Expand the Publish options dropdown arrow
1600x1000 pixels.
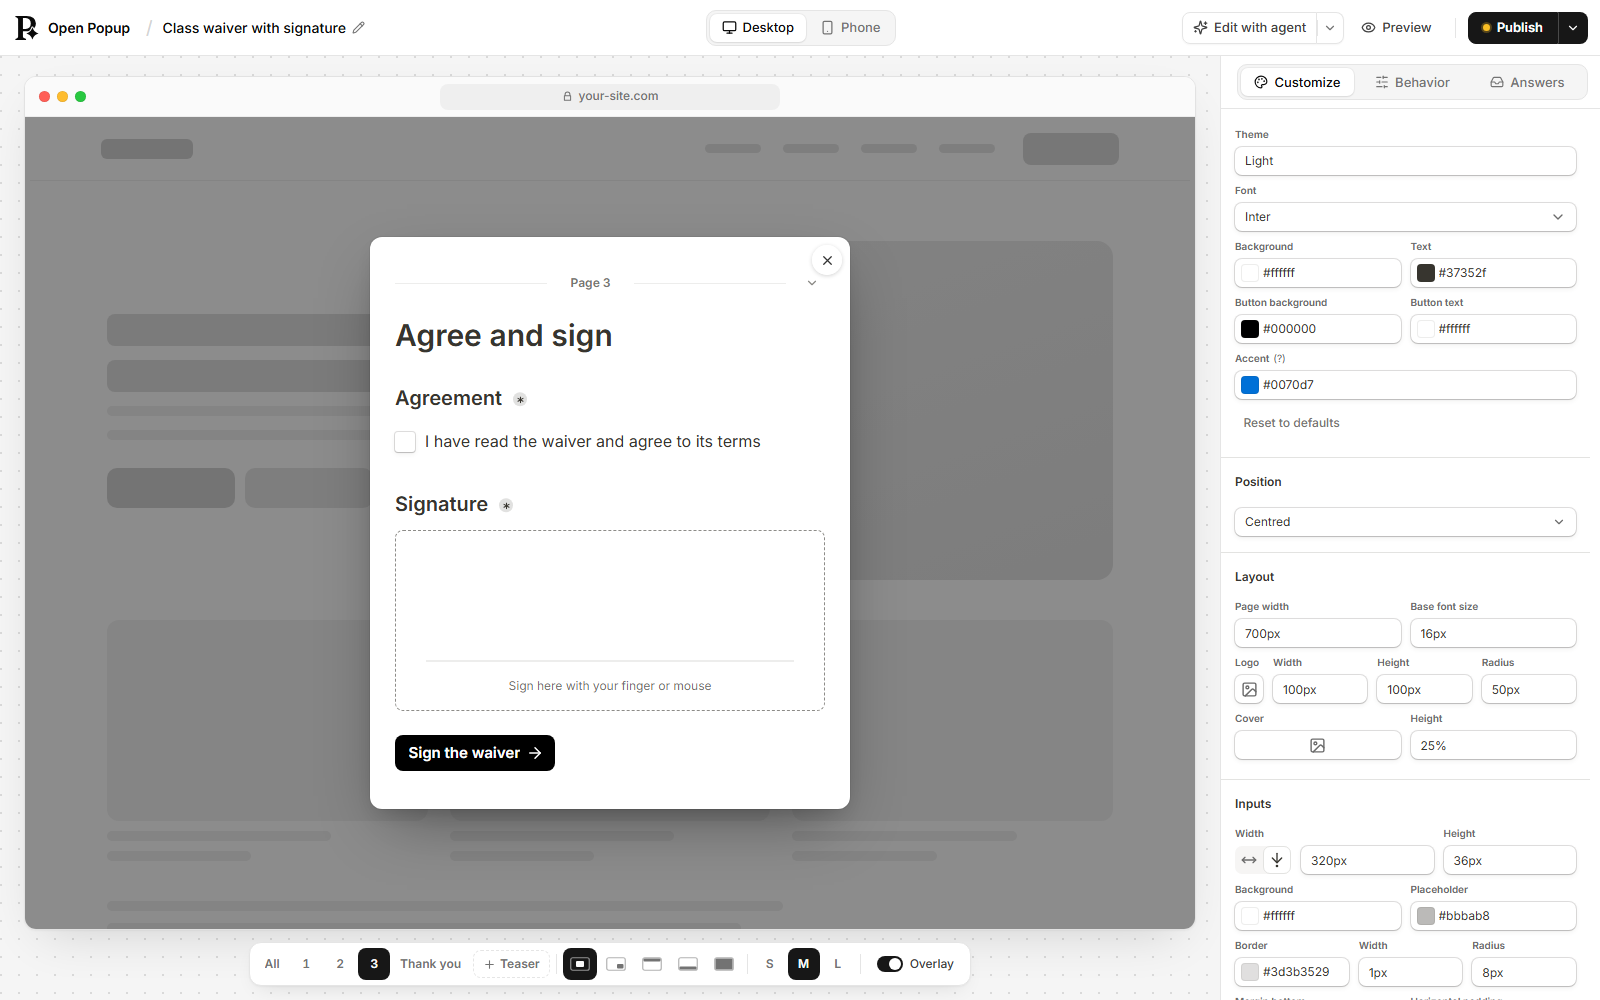pos(1573,28)
